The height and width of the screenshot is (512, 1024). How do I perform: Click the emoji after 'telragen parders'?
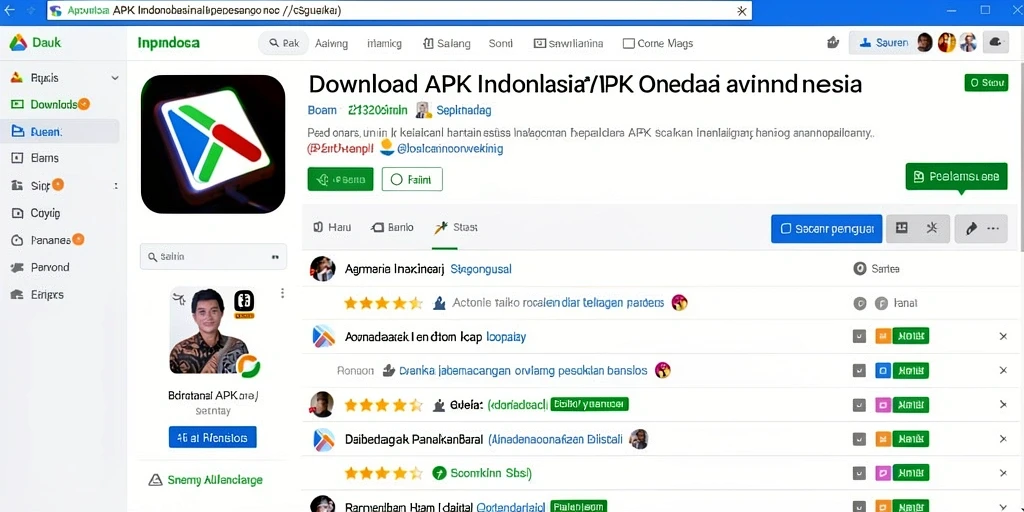tap(679, 302)
